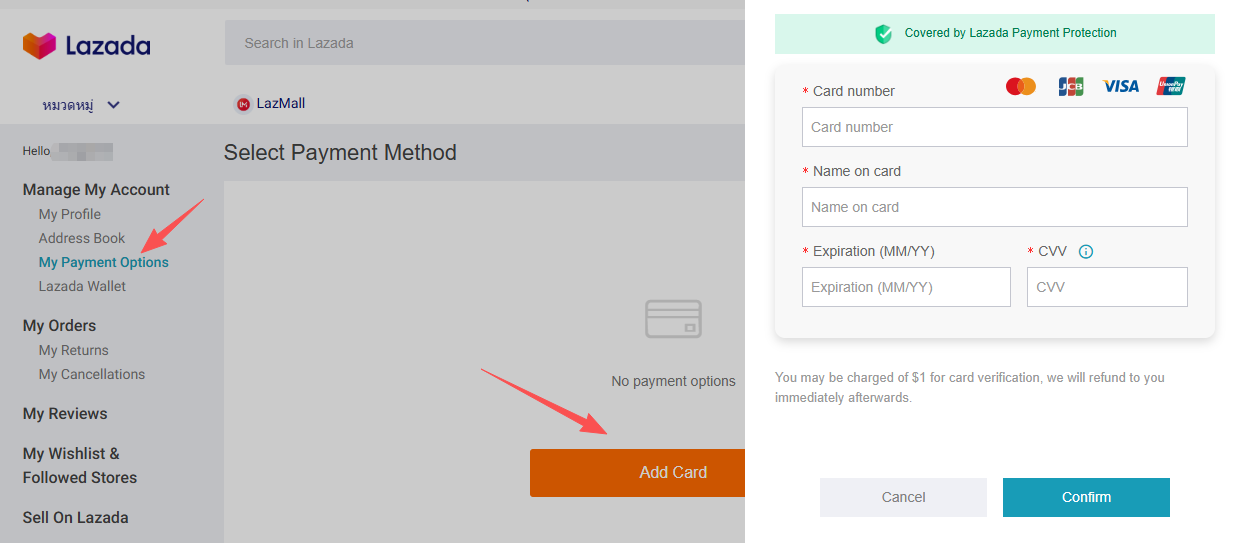The width and height of the screenshot is (1241, 543).
Task: Click the LazMall badge icon
Action: click(x=243, y=104)
